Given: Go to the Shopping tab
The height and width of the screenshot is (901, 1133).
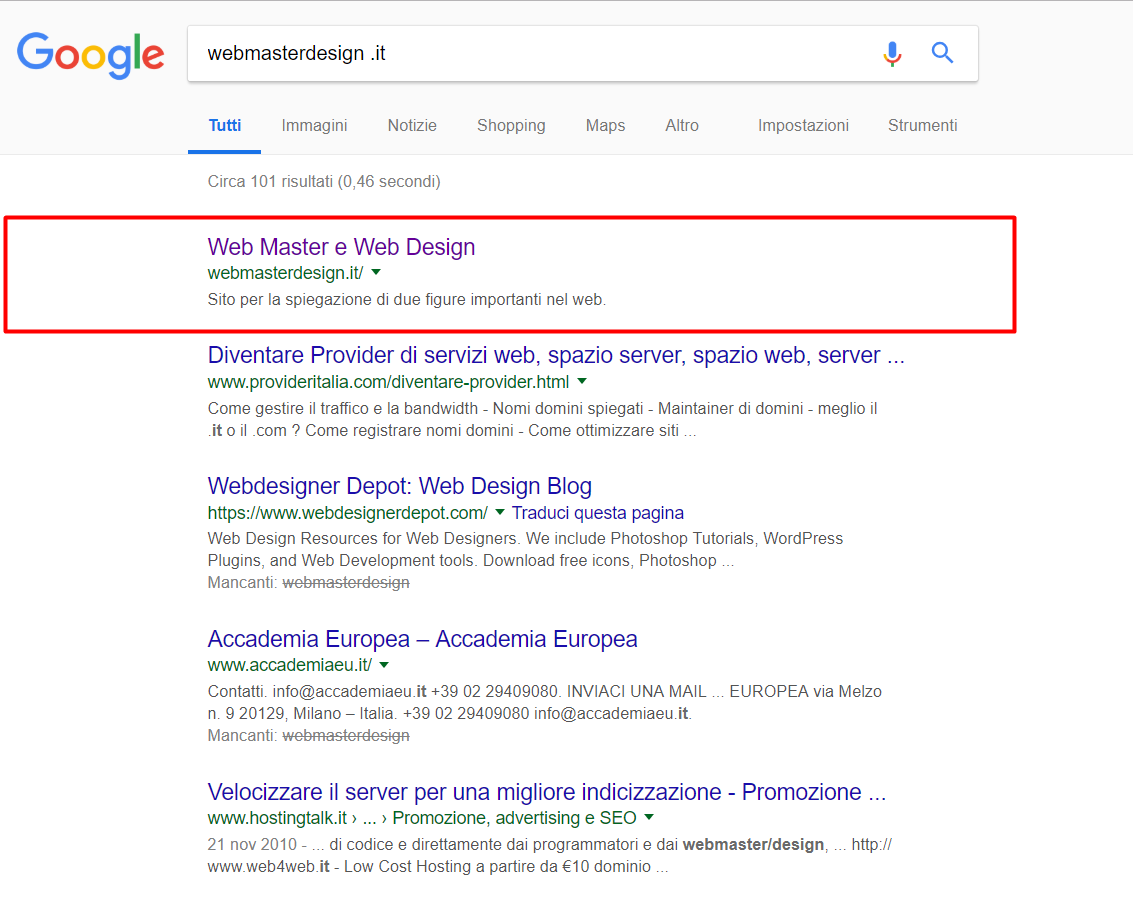Looking at the screenshot, I should tap(511, 126).
